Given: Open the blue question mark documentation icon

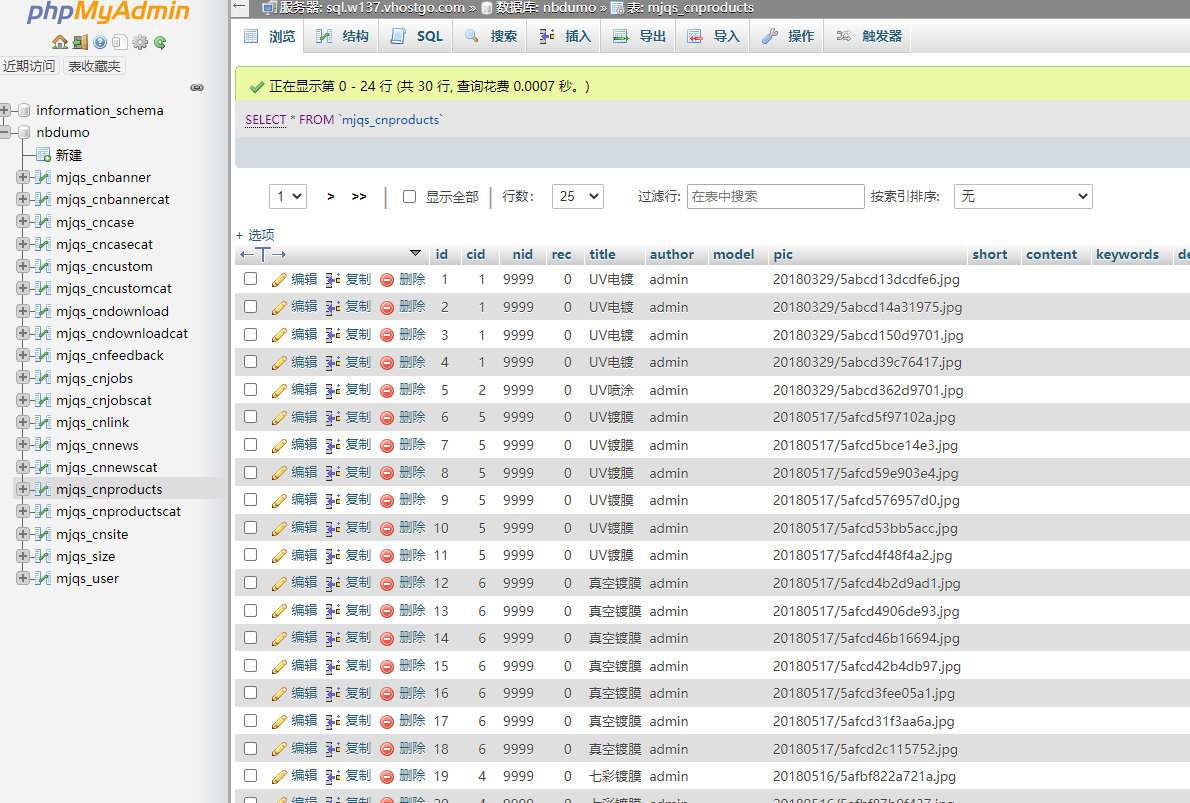Looking at the screenshot, I should [100, 42].
